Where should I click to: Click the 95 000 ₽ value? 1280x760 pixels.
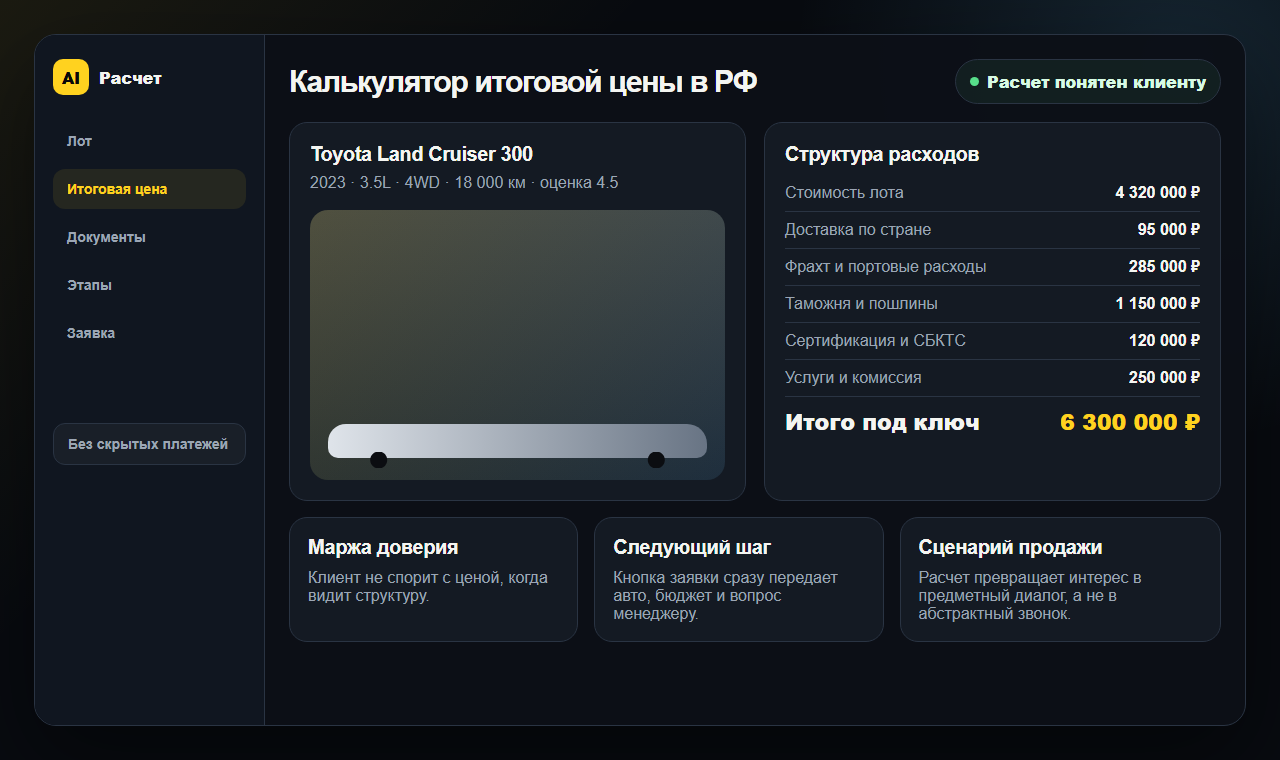[1169, 229]
